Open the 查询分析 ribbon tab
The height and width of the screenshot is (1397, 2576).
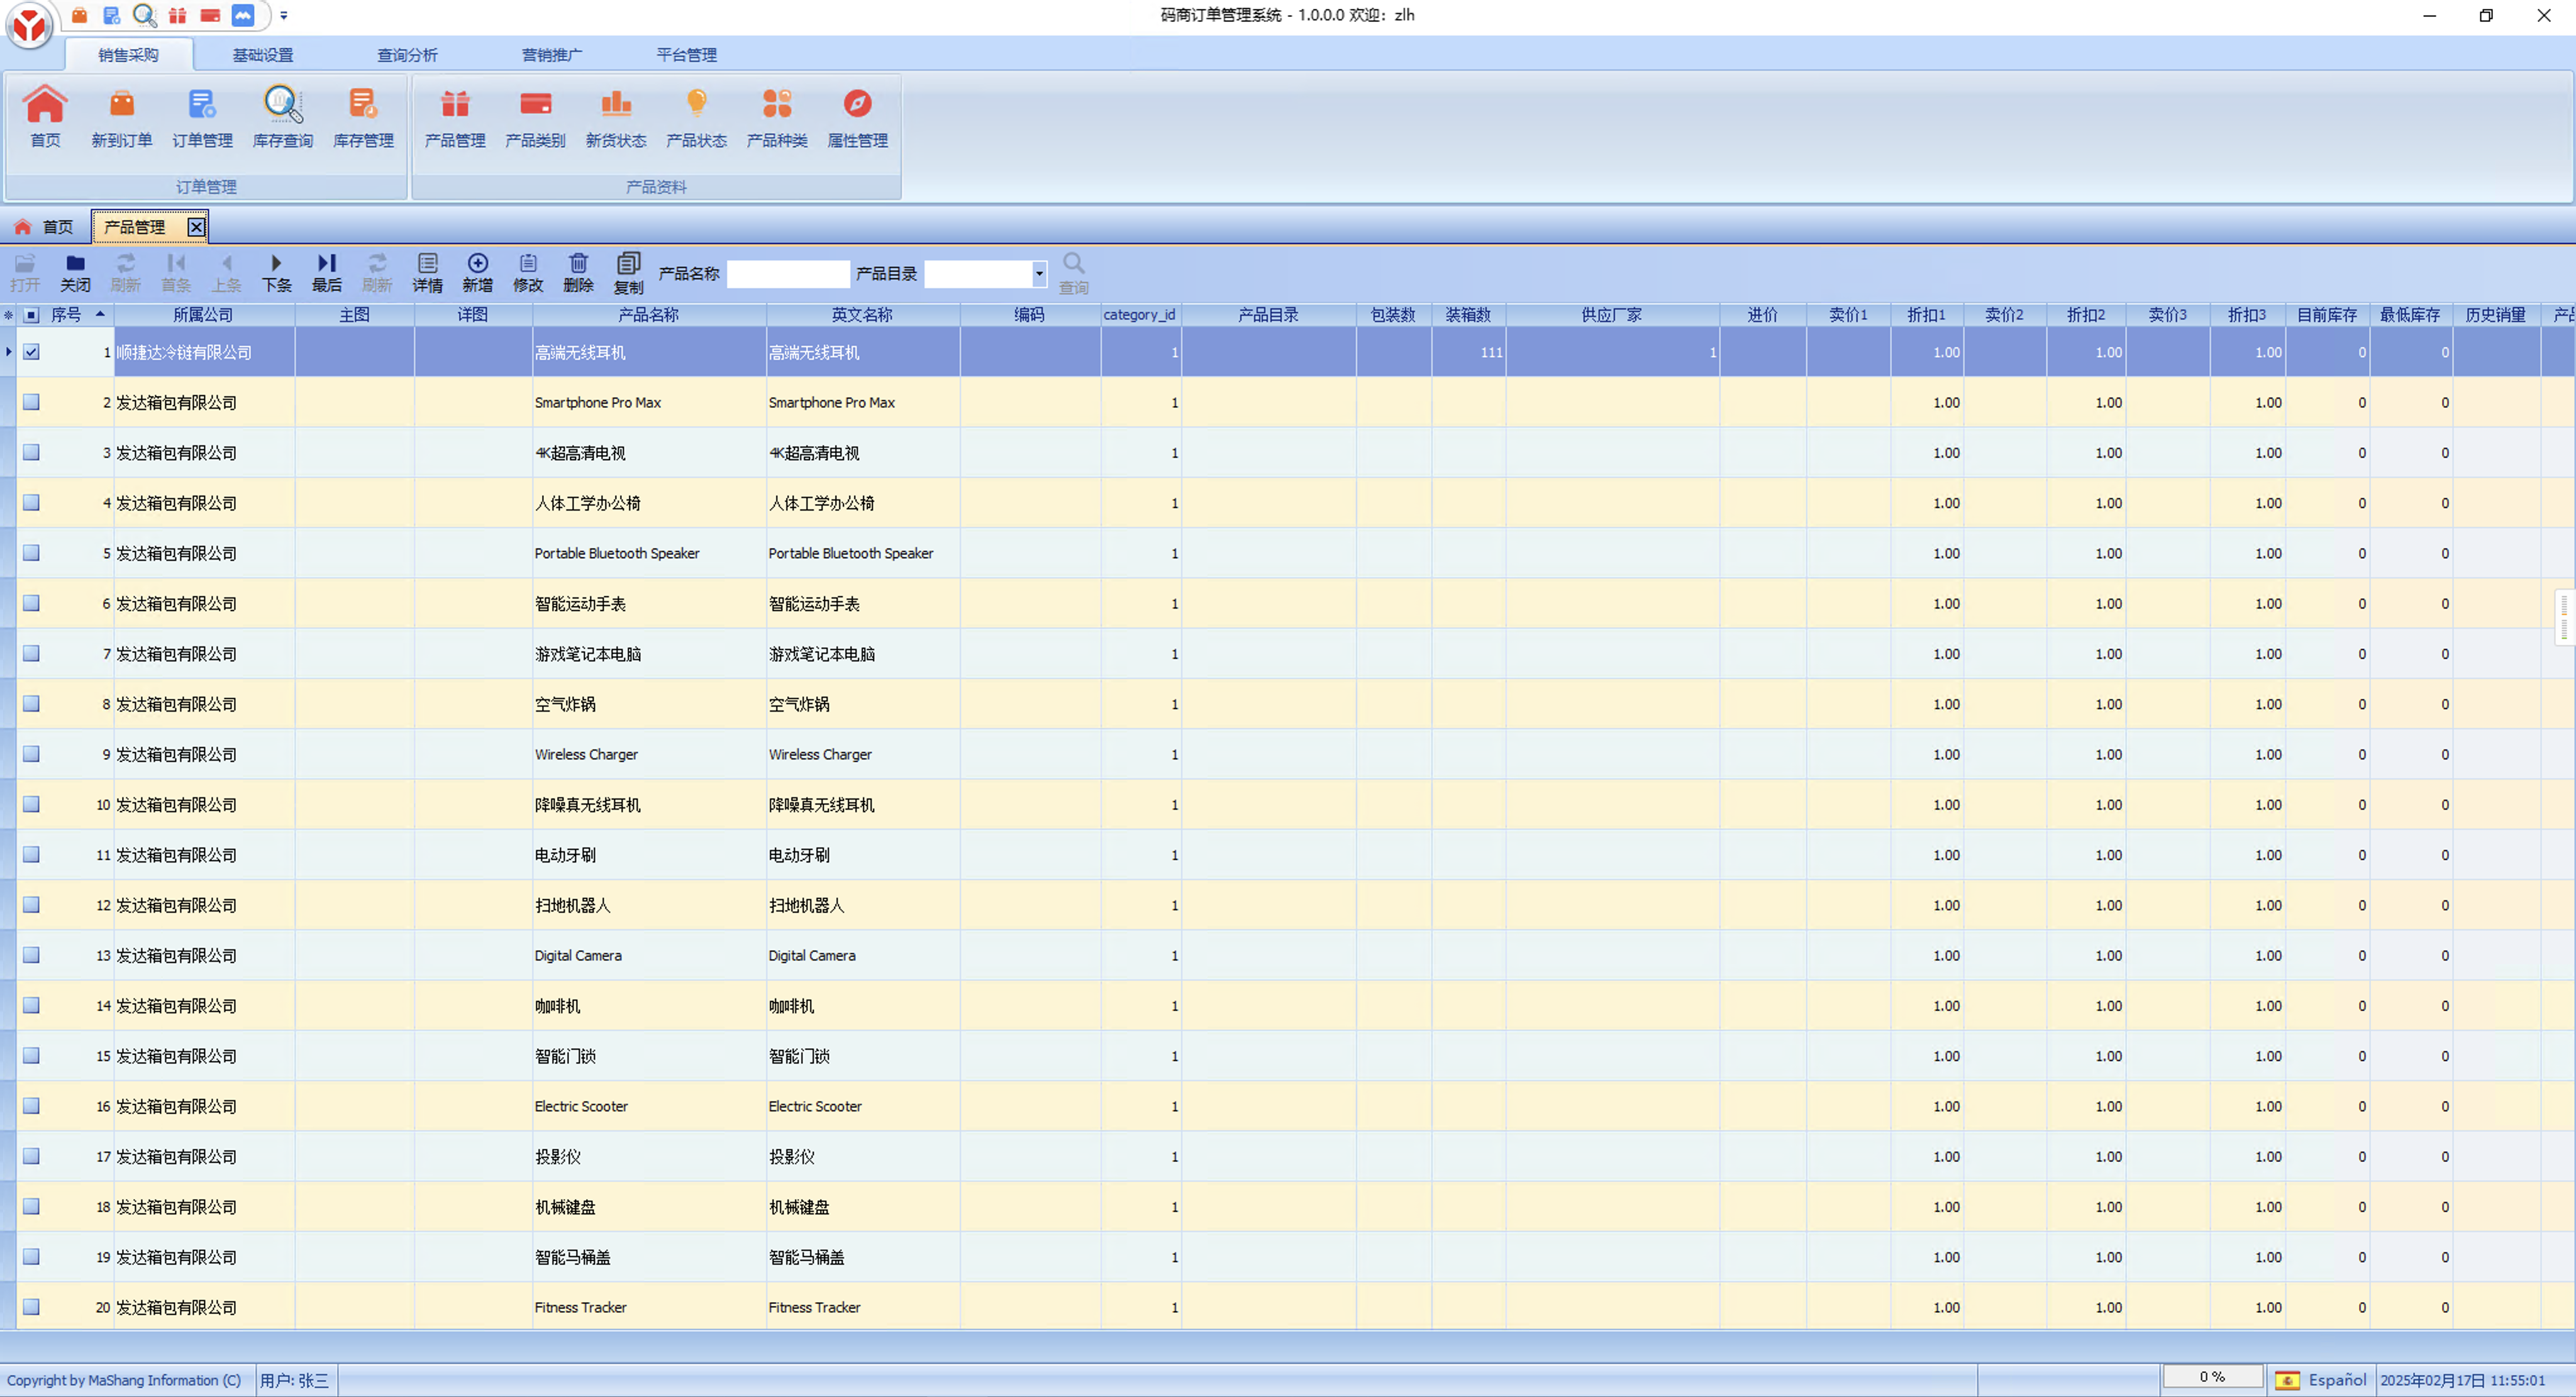click(406, 55)
